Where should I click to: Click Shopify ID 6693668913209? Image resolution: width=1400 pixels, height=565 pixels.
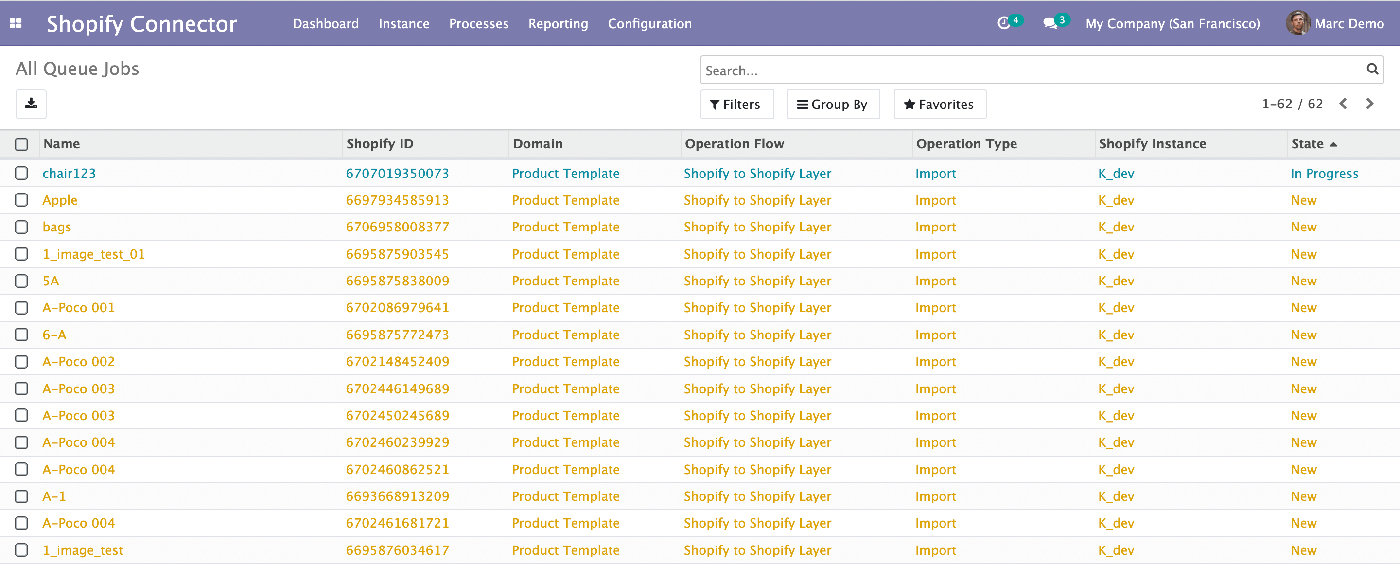coord(398,496)
